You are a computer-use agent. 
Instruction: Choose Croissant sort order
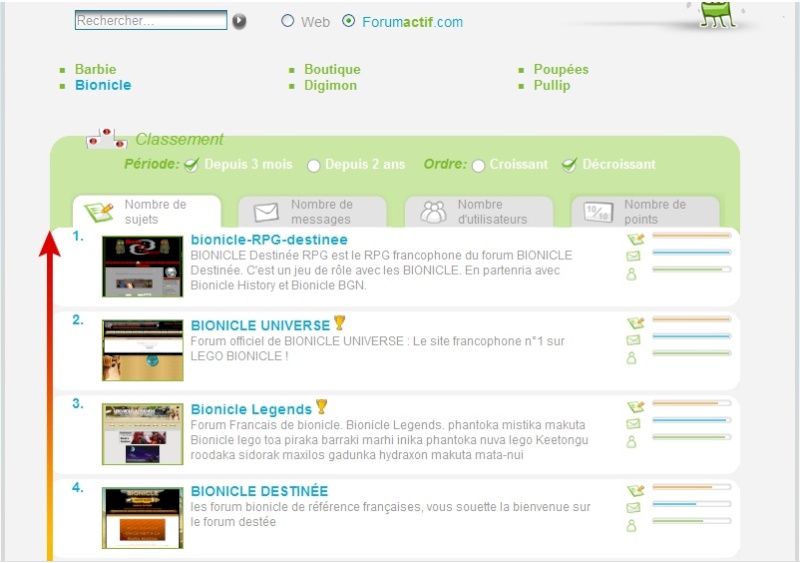[x=478, y=165]
